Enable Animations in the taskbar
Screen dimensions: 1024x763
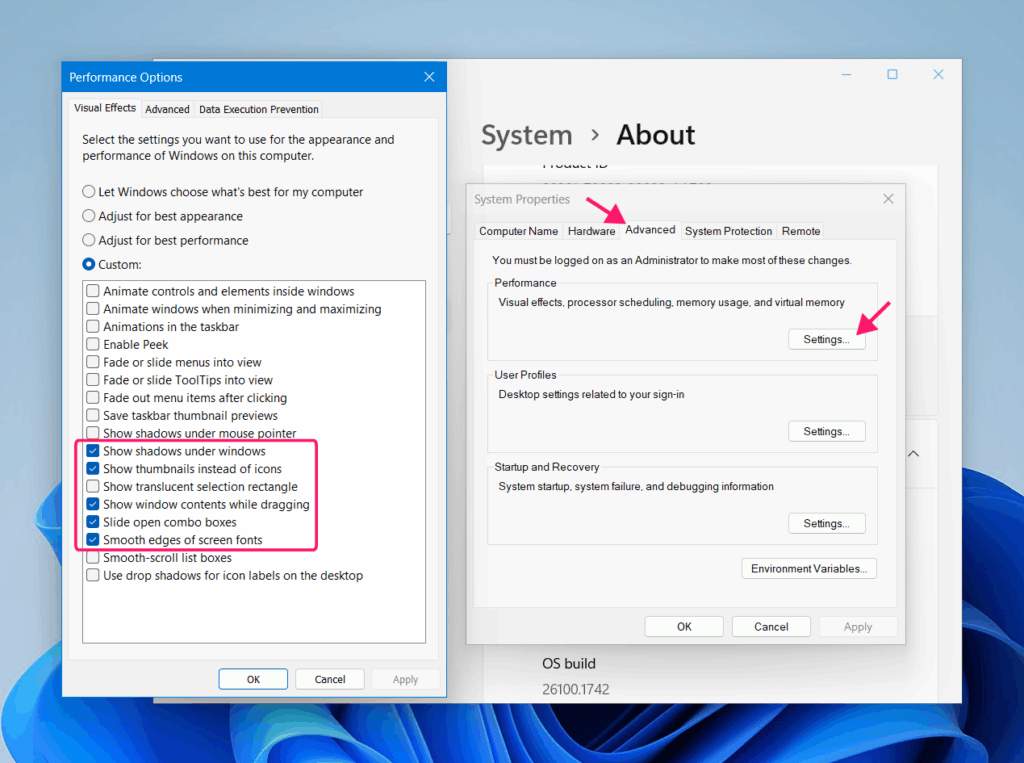(93, 326)
